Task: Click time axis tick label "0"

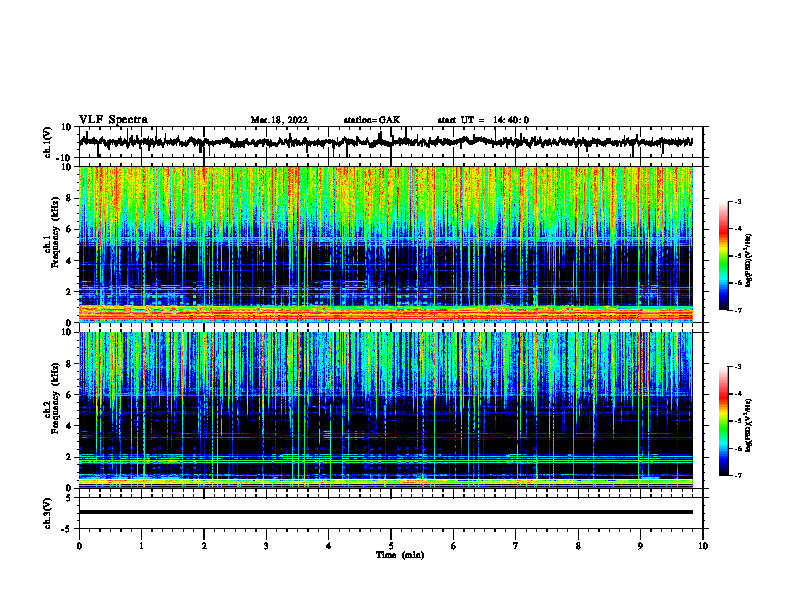Action: coord(79,546)
